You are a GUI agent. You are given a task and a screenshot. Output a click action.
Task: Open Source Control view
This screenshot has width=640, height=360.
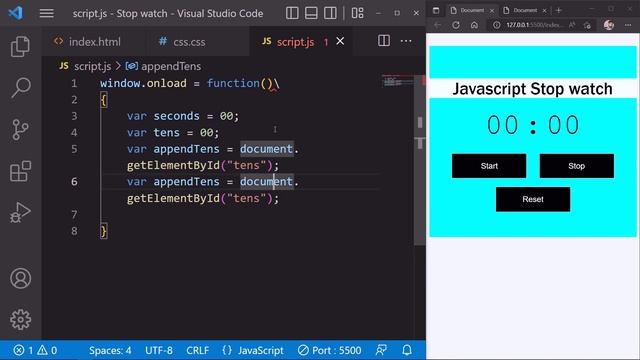pyautogui.click(x=20, y=129)
